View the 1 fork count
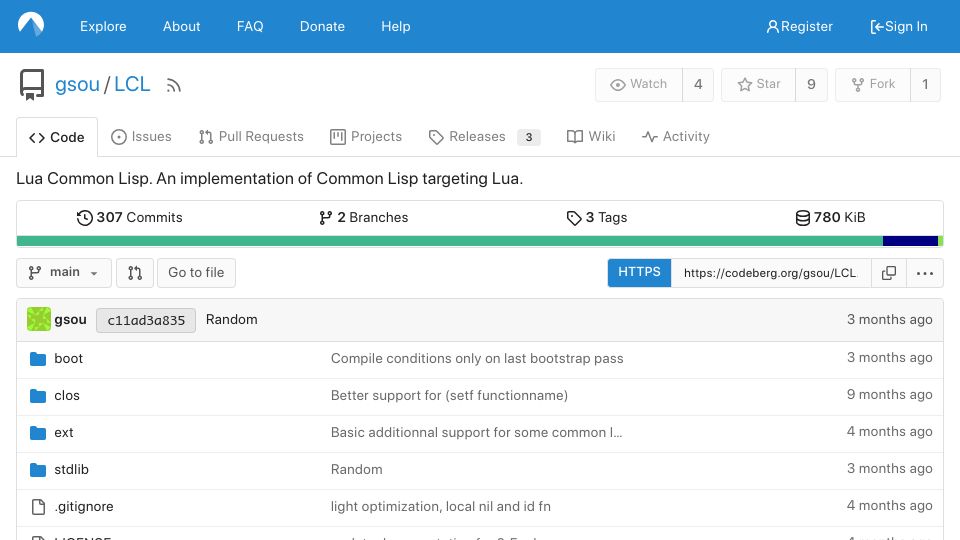960x540 pixels. (925, 84)
